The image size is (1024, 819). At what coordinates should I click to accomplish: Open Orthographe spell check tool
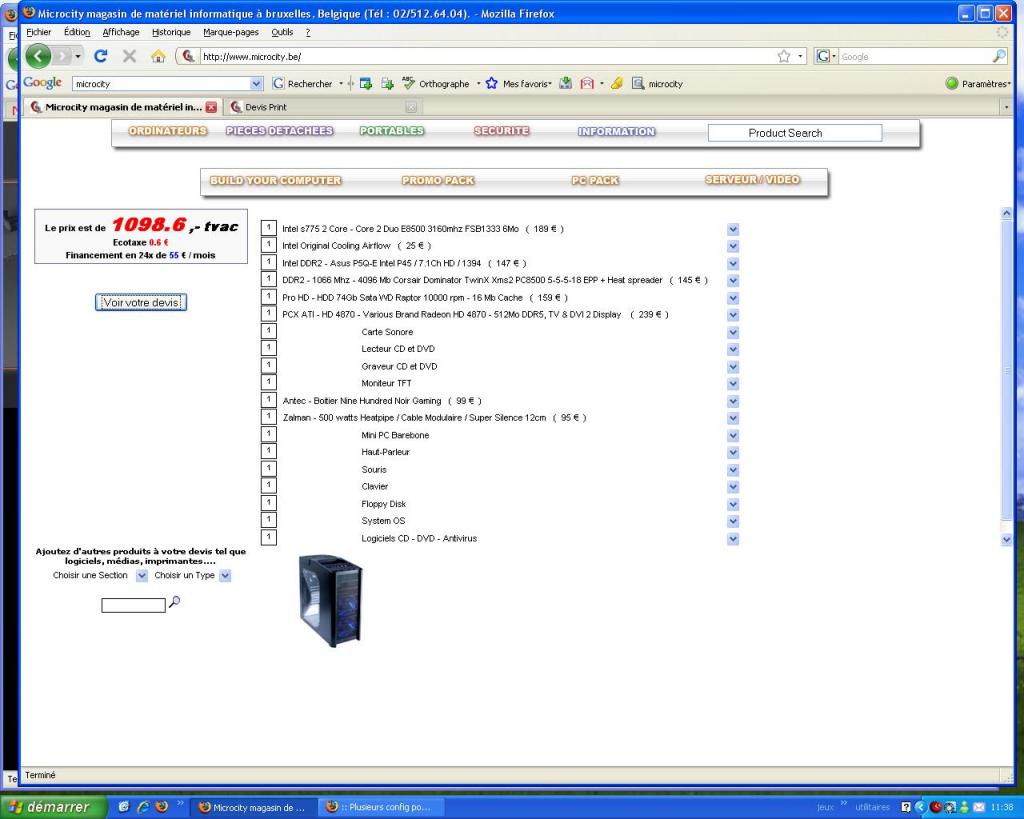point(436,84)
